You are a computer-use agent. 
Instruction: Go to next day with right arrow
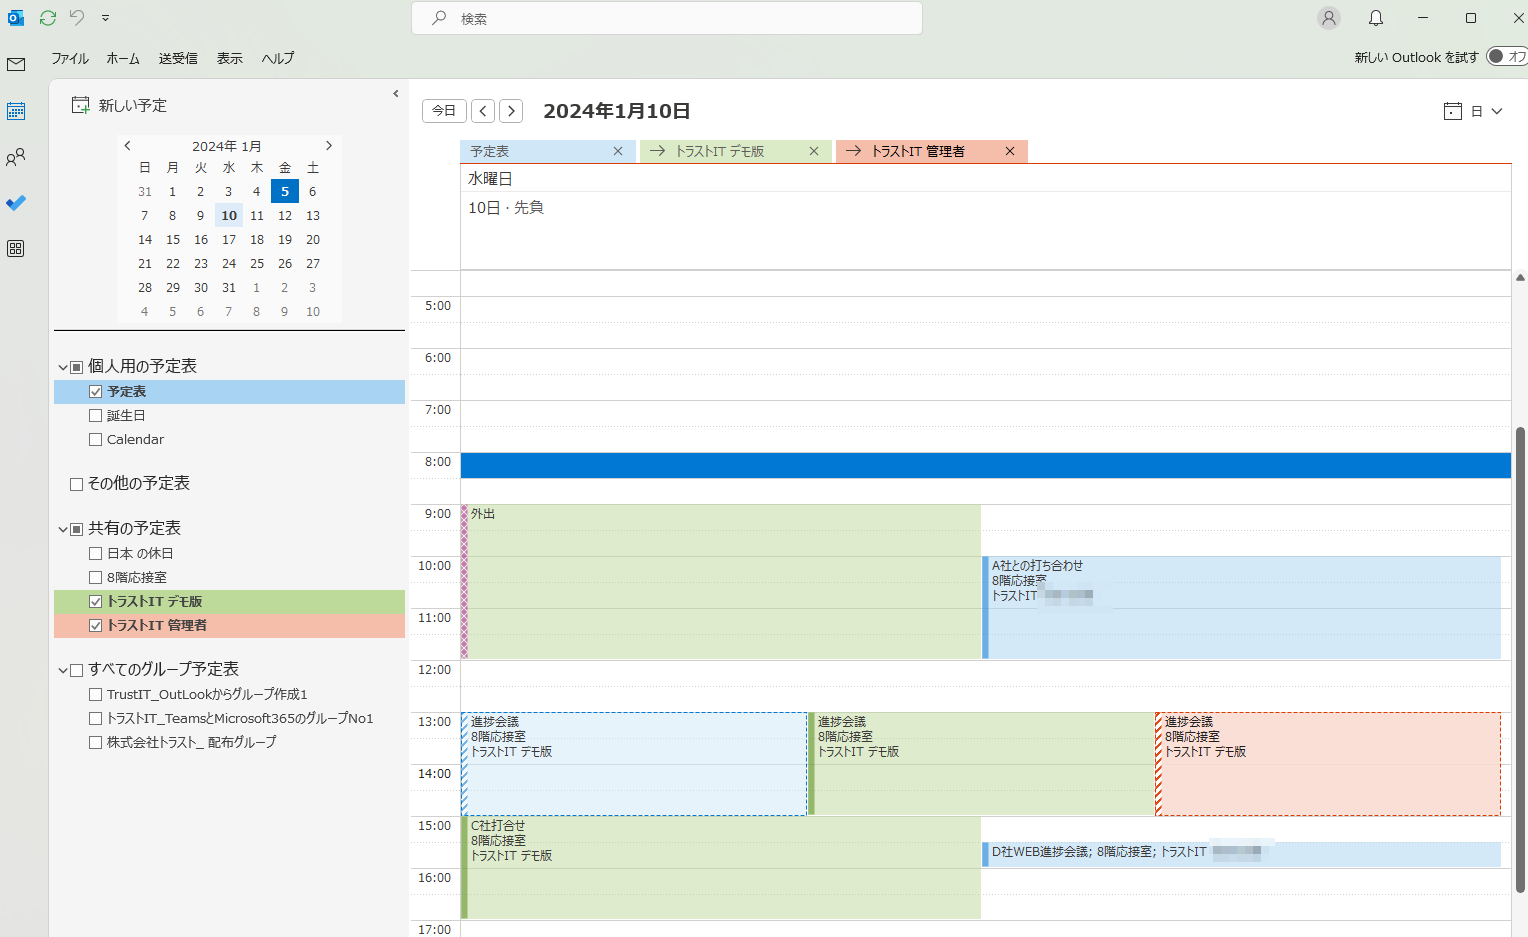click(x=511, y=111)
